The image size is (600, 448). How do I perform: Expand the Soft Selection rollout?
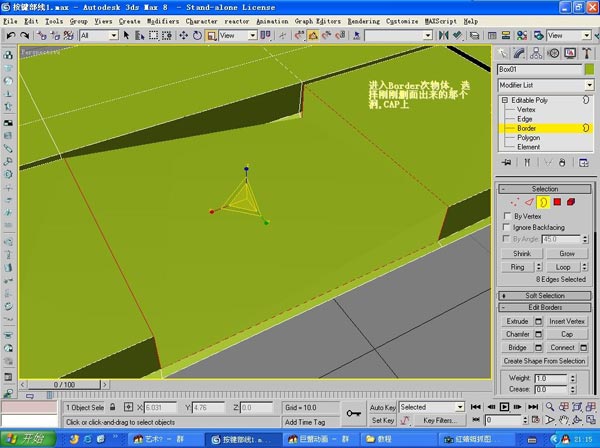(x=545, y=295)
